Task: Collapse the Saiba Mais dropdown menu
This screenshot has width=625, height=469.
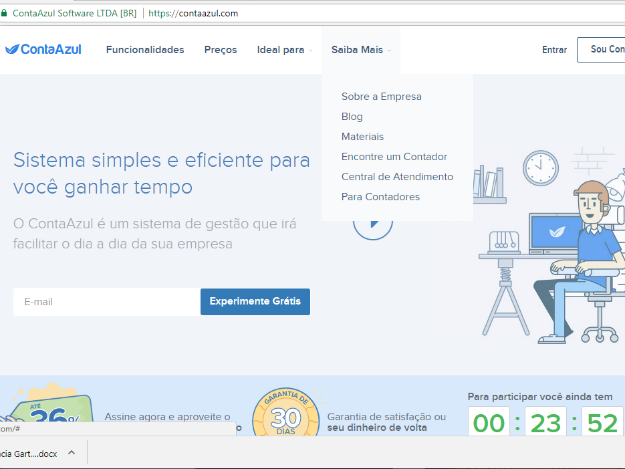Action: pyautogui.click(x=360, y=49)
